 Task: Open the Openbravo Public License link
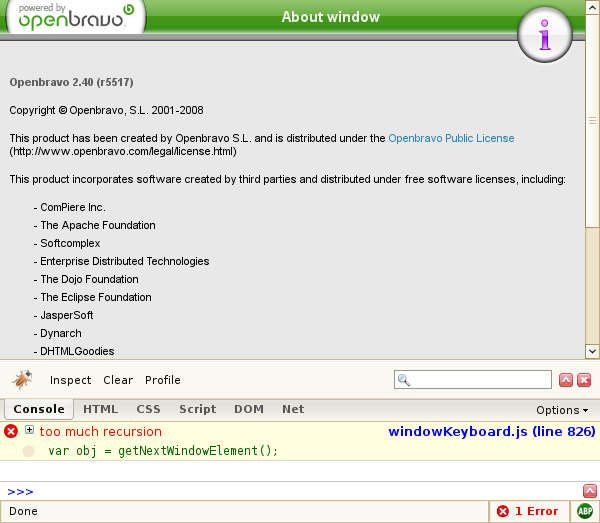click(x=451, y=138)
